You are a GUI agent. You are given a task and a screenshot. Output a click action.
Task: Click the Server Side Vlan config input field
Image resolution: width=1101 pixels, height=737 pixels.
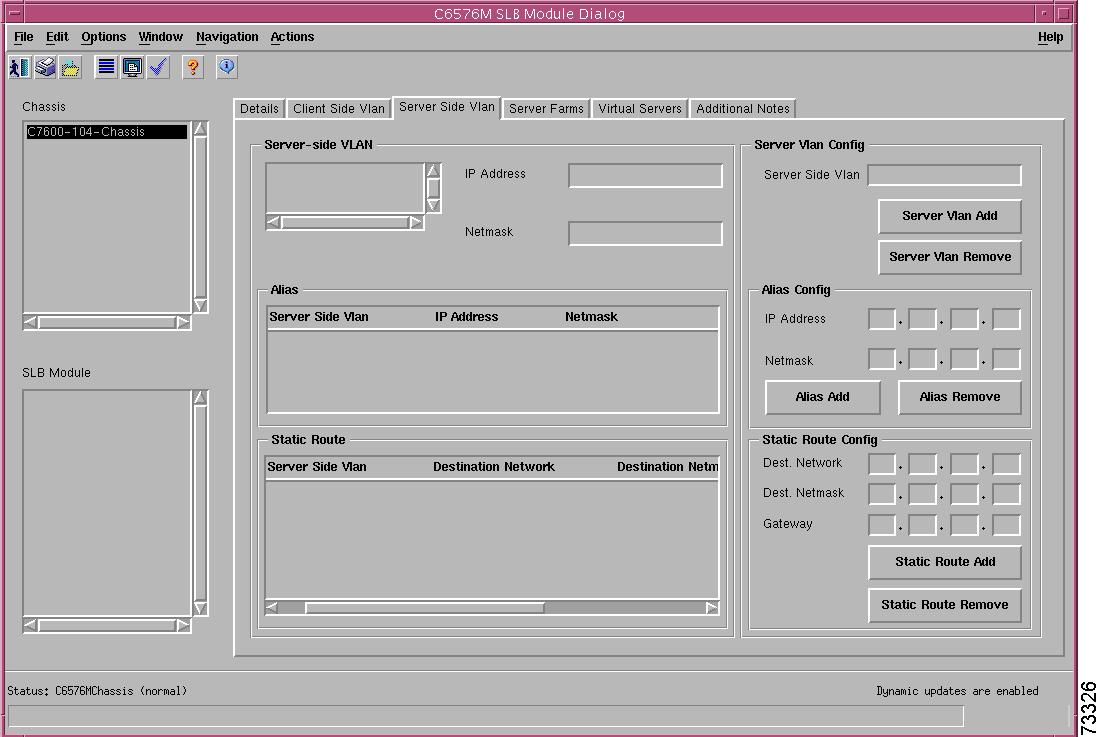(944, 175)
